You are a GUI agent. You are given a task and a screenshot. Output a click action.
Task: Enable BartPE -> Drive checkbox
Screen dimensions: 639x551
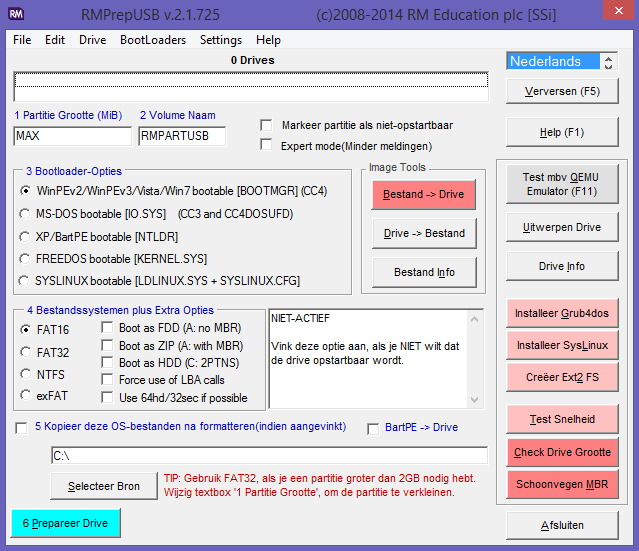374,428
